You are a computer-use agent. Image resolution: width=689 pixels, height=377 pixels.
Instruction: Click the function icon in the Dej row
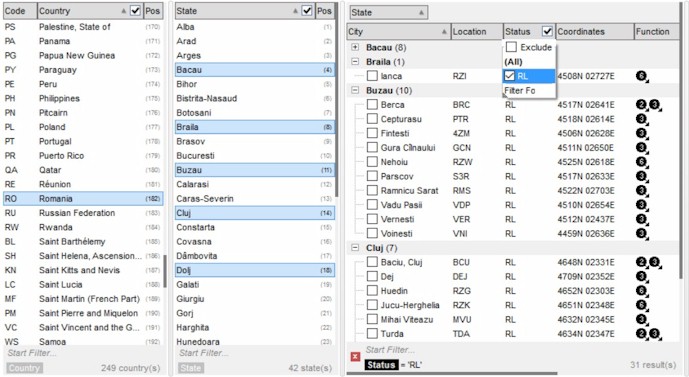[x=641, y=277]
